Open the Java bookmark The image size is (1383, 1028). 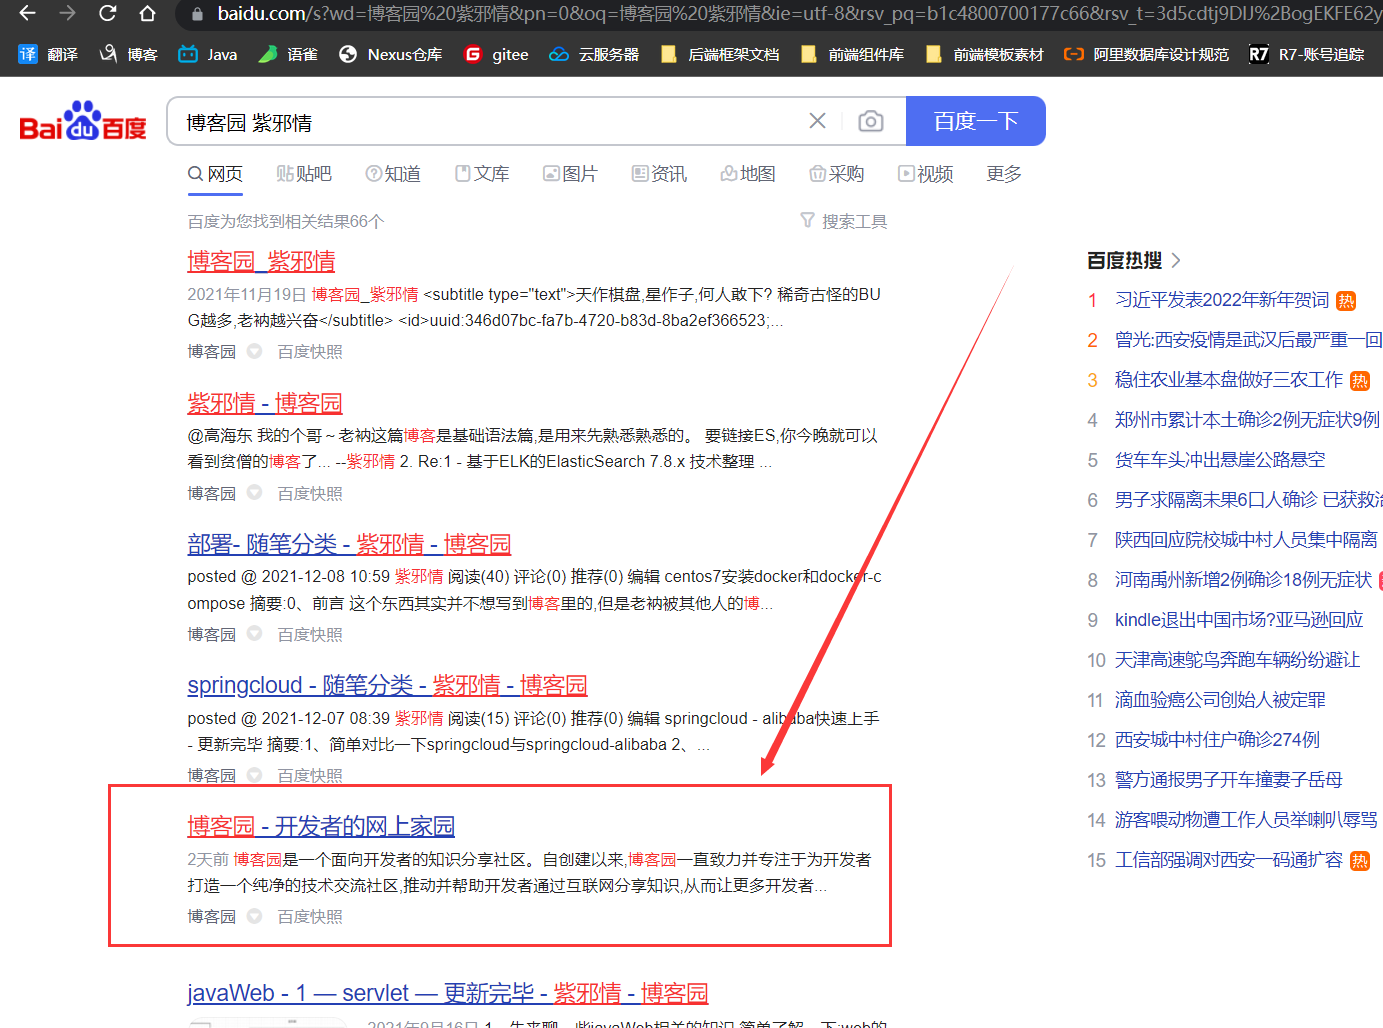[208, 54]
